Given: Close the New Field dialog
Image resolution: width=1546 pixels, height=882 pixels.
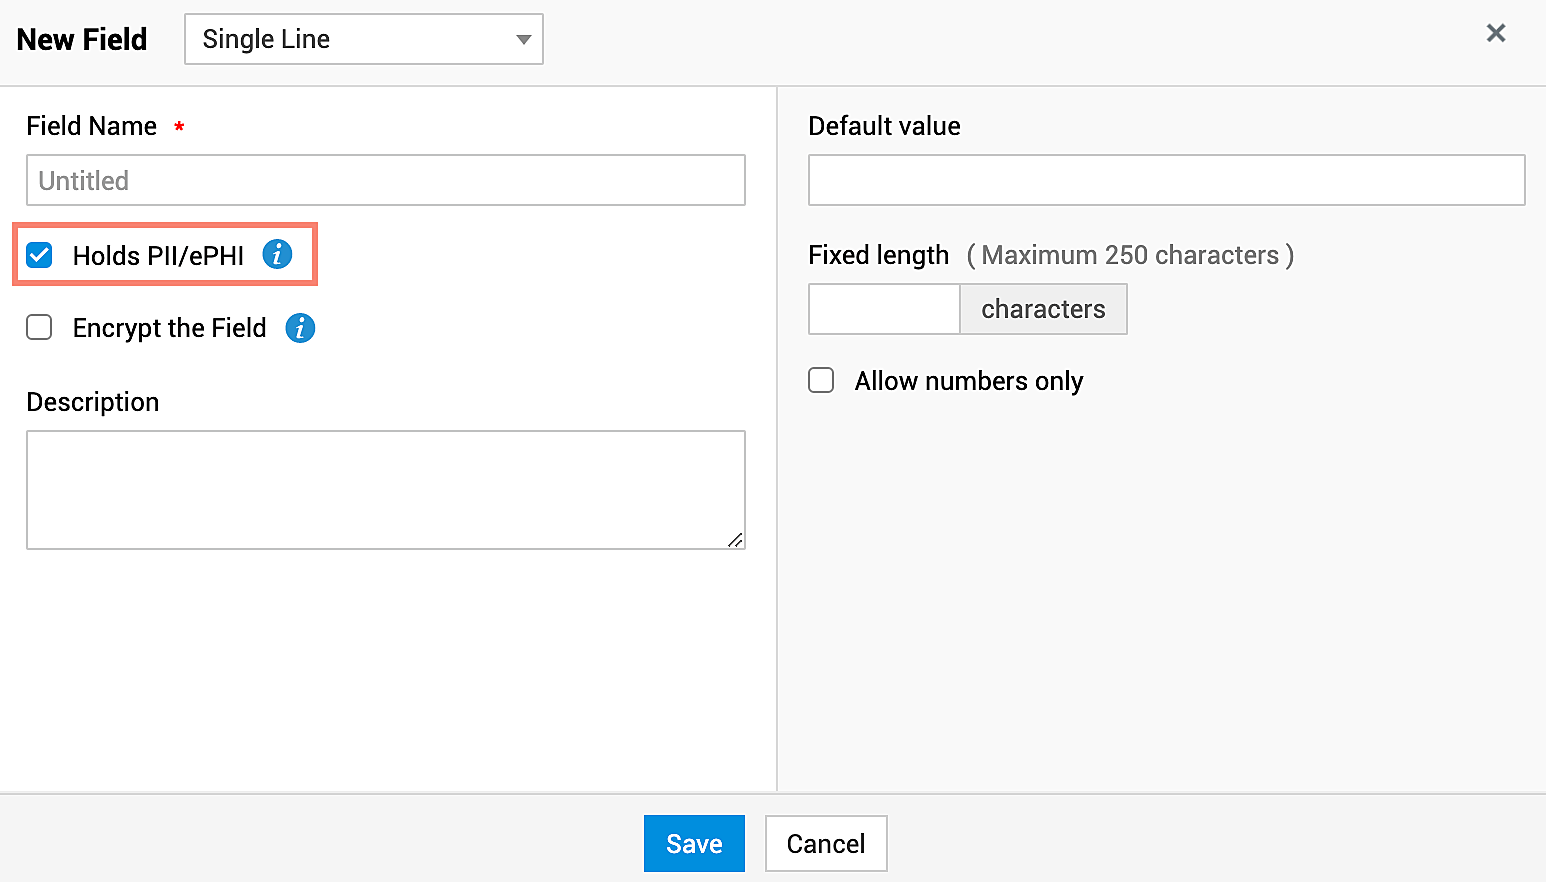Looking at the screenshot, I should (1496, 33).
